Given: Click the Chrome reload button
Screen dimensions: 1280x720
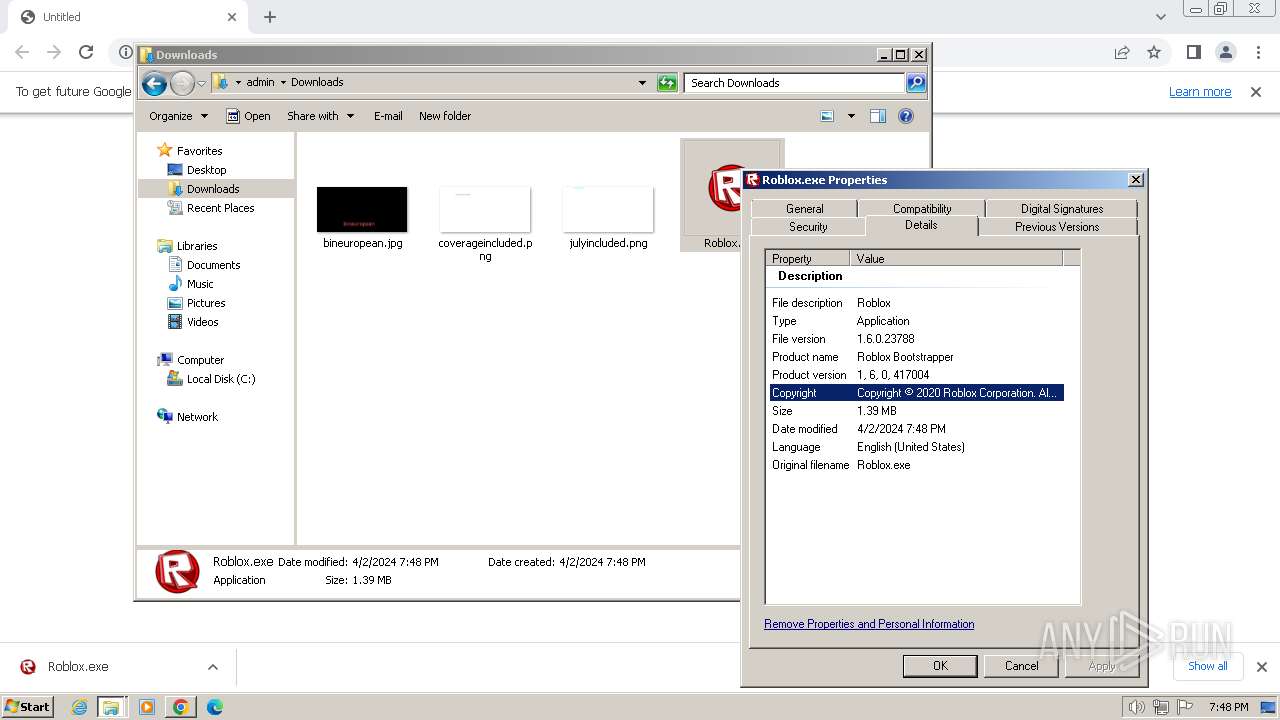Looking at the screenshot, I should [86, 52].
